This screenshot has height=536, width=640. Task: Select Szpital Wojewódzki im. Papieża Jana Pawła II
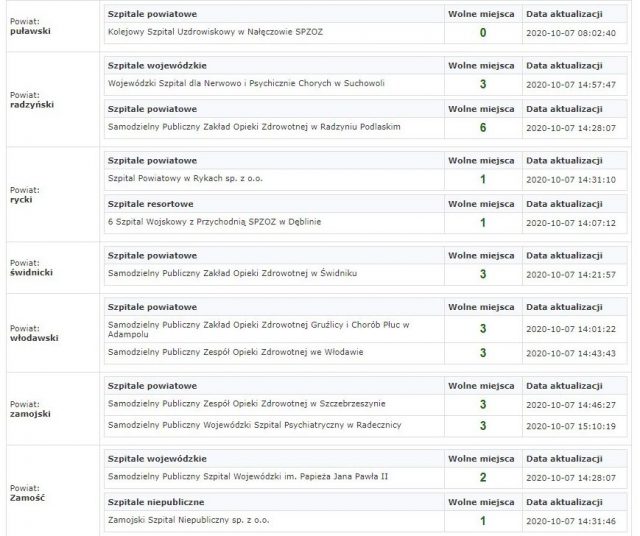point(248,476)
